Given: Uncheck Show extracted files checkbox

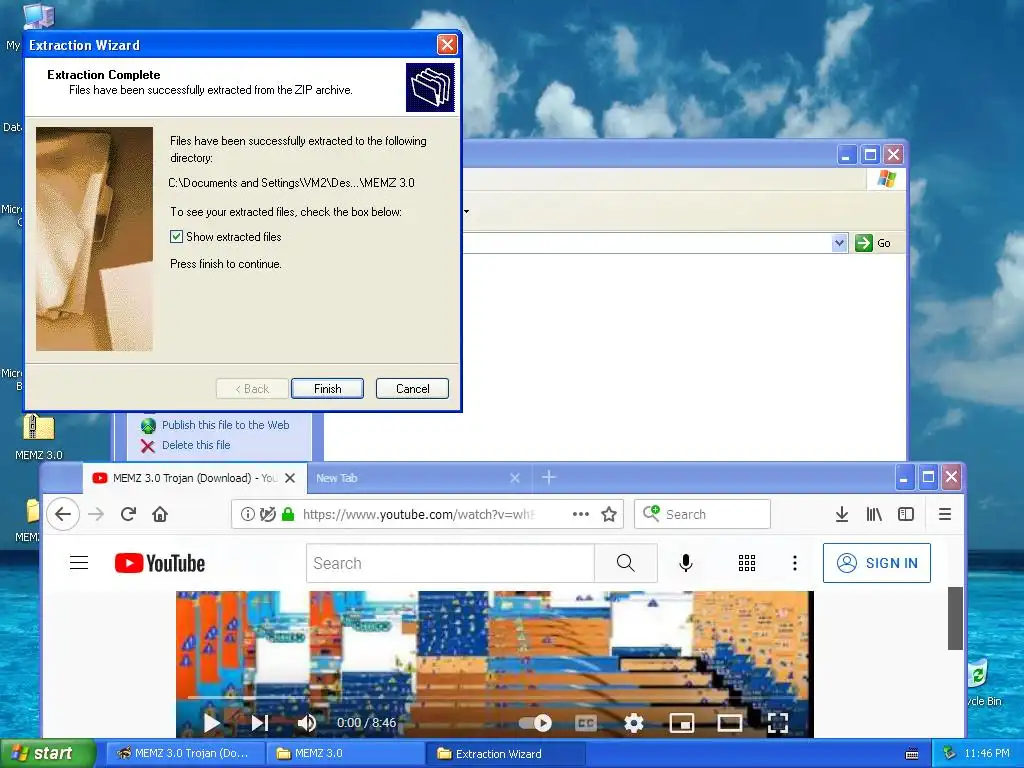Looking at the screenshot, I should coord(176,236).
